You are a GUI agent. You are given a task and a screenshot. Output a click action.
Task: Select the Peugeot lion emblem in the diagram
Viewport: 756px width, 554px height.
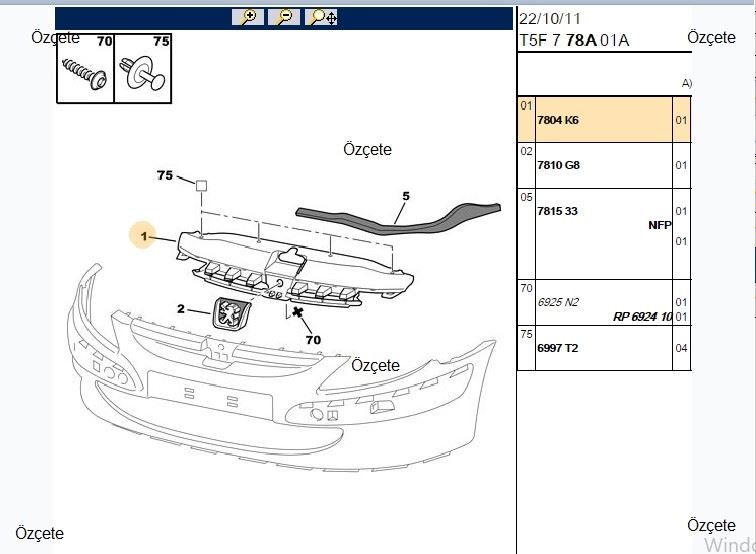click(x=232, y=313)
